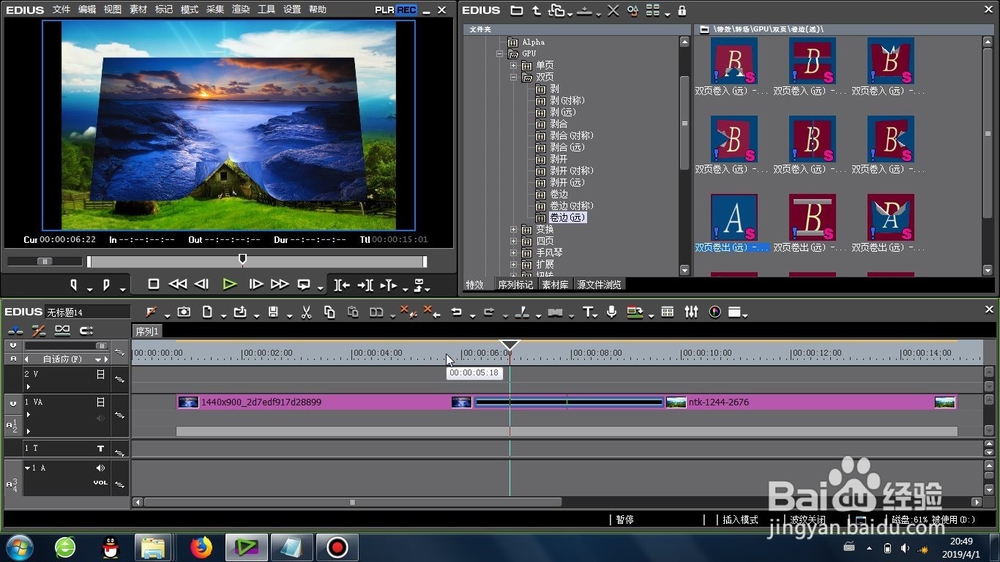Screen dimensions: 1000x562
Task: Select the highlighted 双页卷出(远) A thumbnail
Action: (733, 217)
